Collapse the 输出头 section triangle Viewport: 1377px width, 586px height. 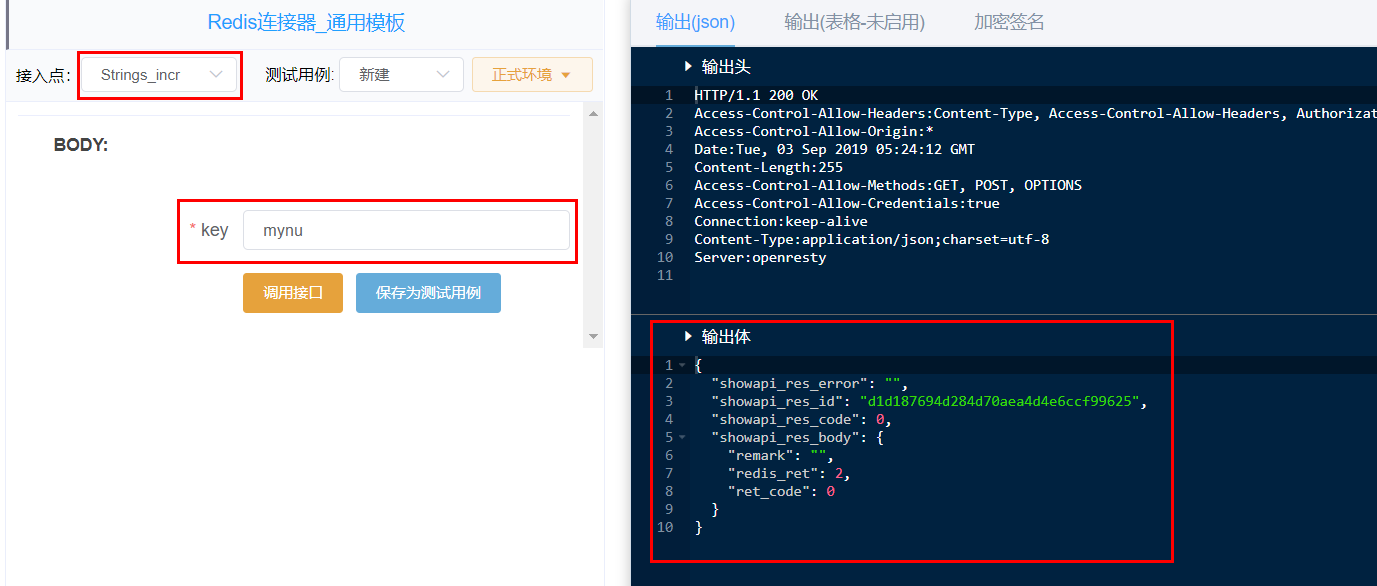[688, 66]
